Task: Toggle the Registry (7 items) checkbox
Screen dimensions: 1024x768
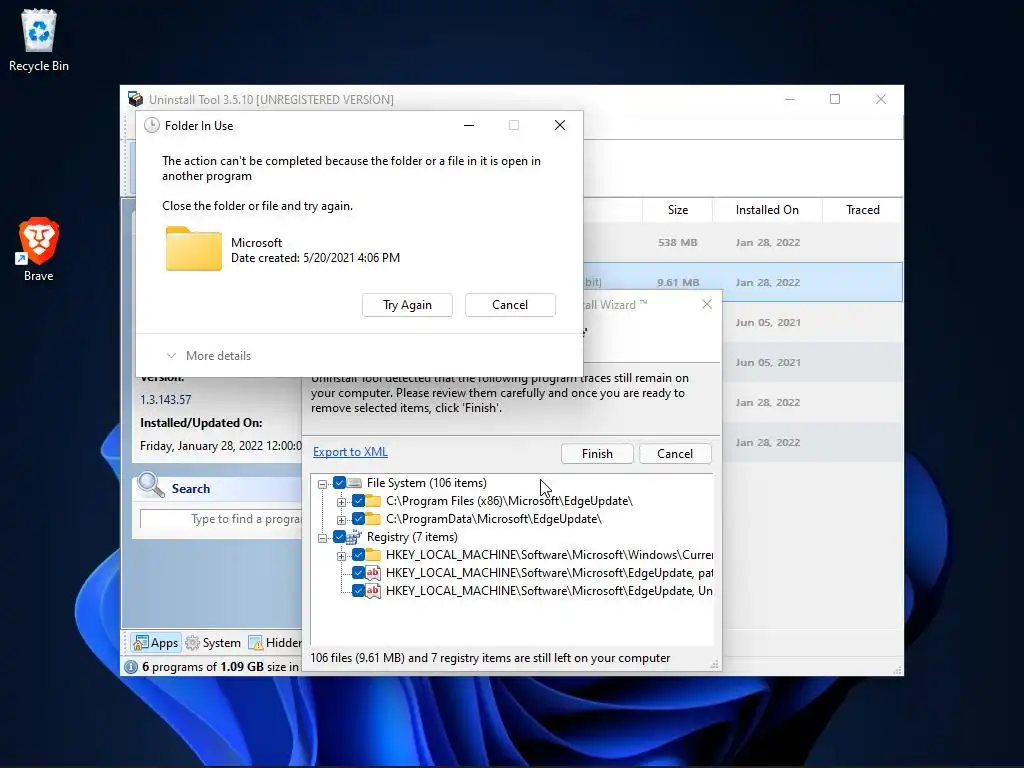Action: click(x=339, y=537)
